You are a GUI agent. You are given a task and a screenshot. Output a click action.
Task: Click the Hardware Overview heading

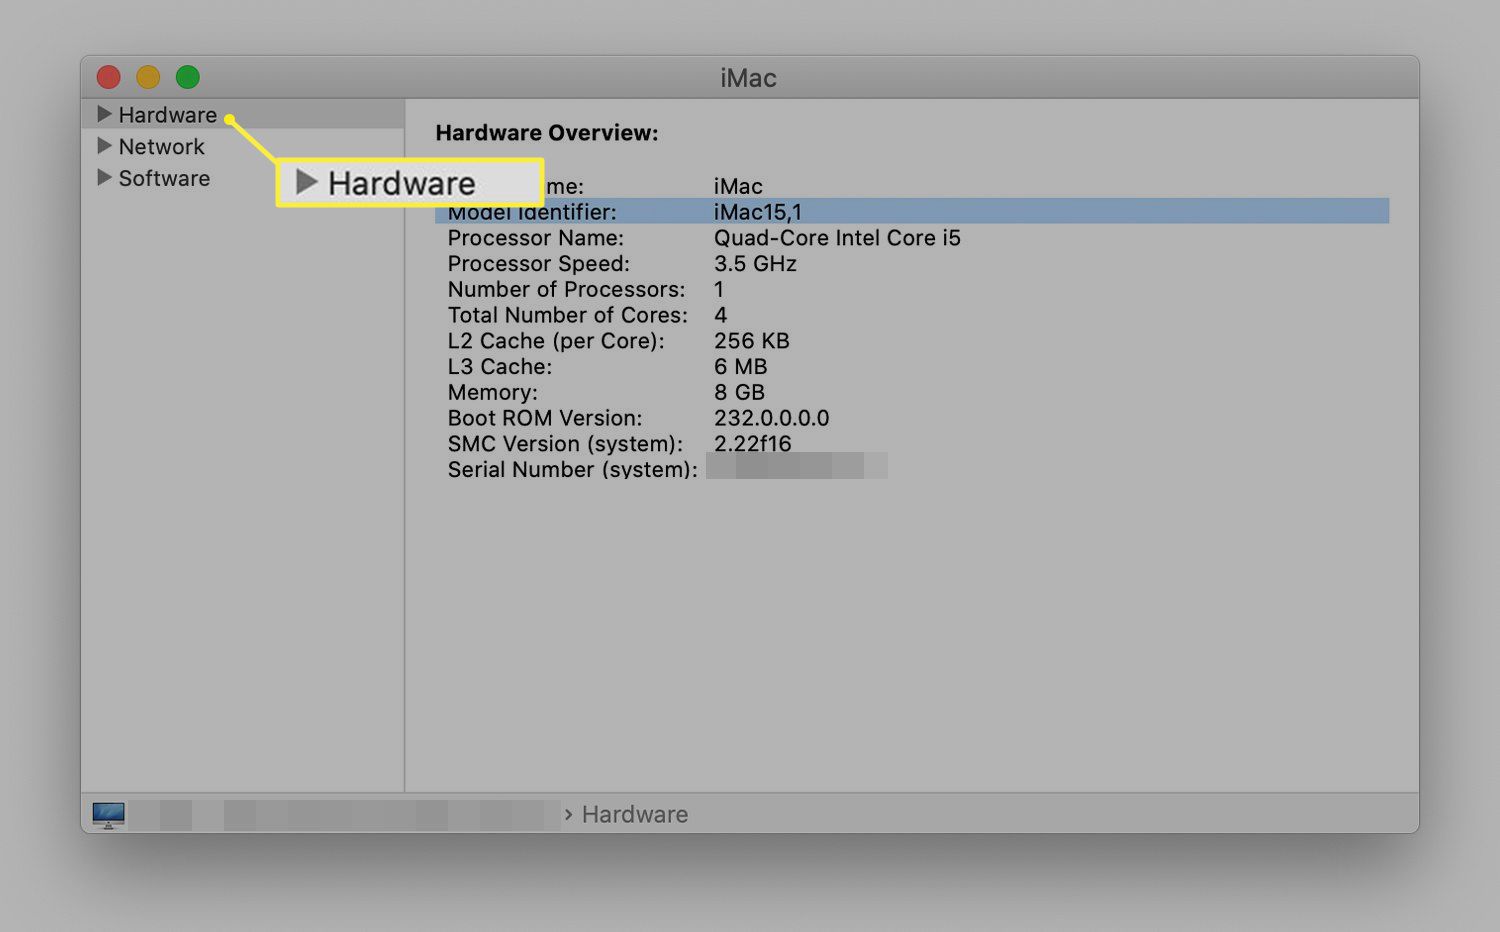pyautogui.click(x=547, y=133)
